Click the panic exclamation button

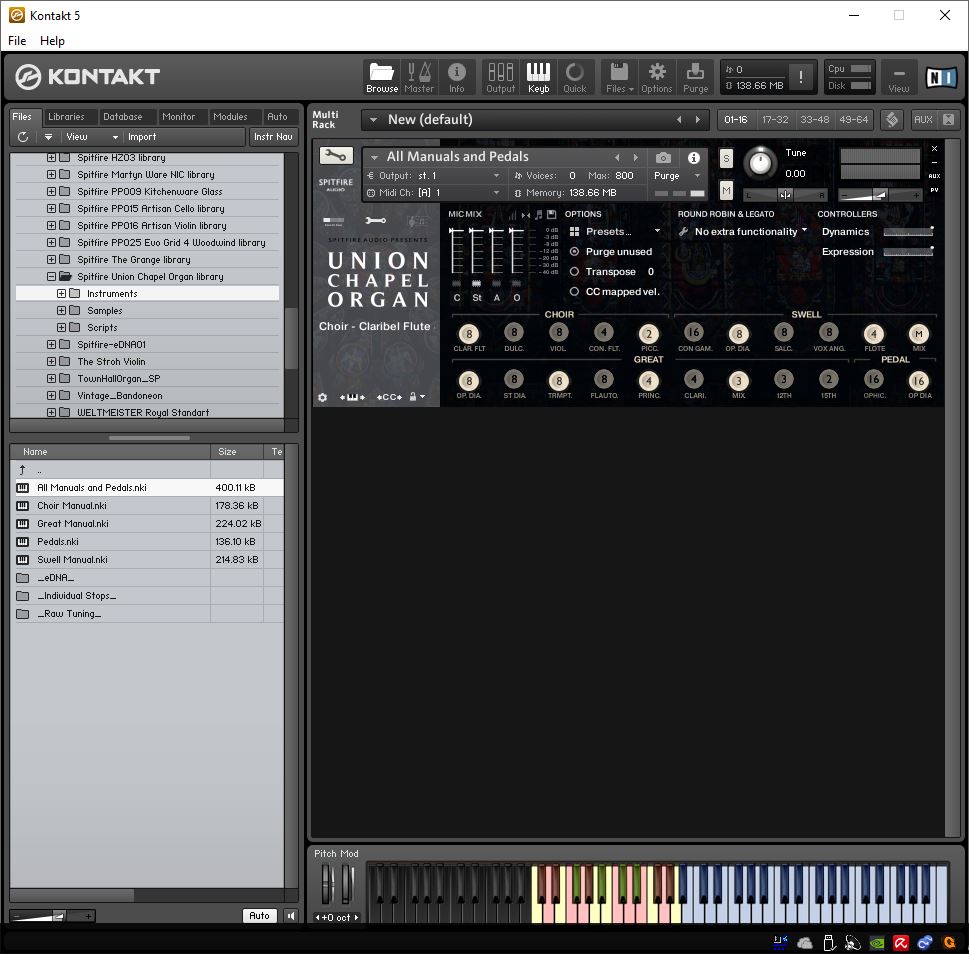(801, 77)
